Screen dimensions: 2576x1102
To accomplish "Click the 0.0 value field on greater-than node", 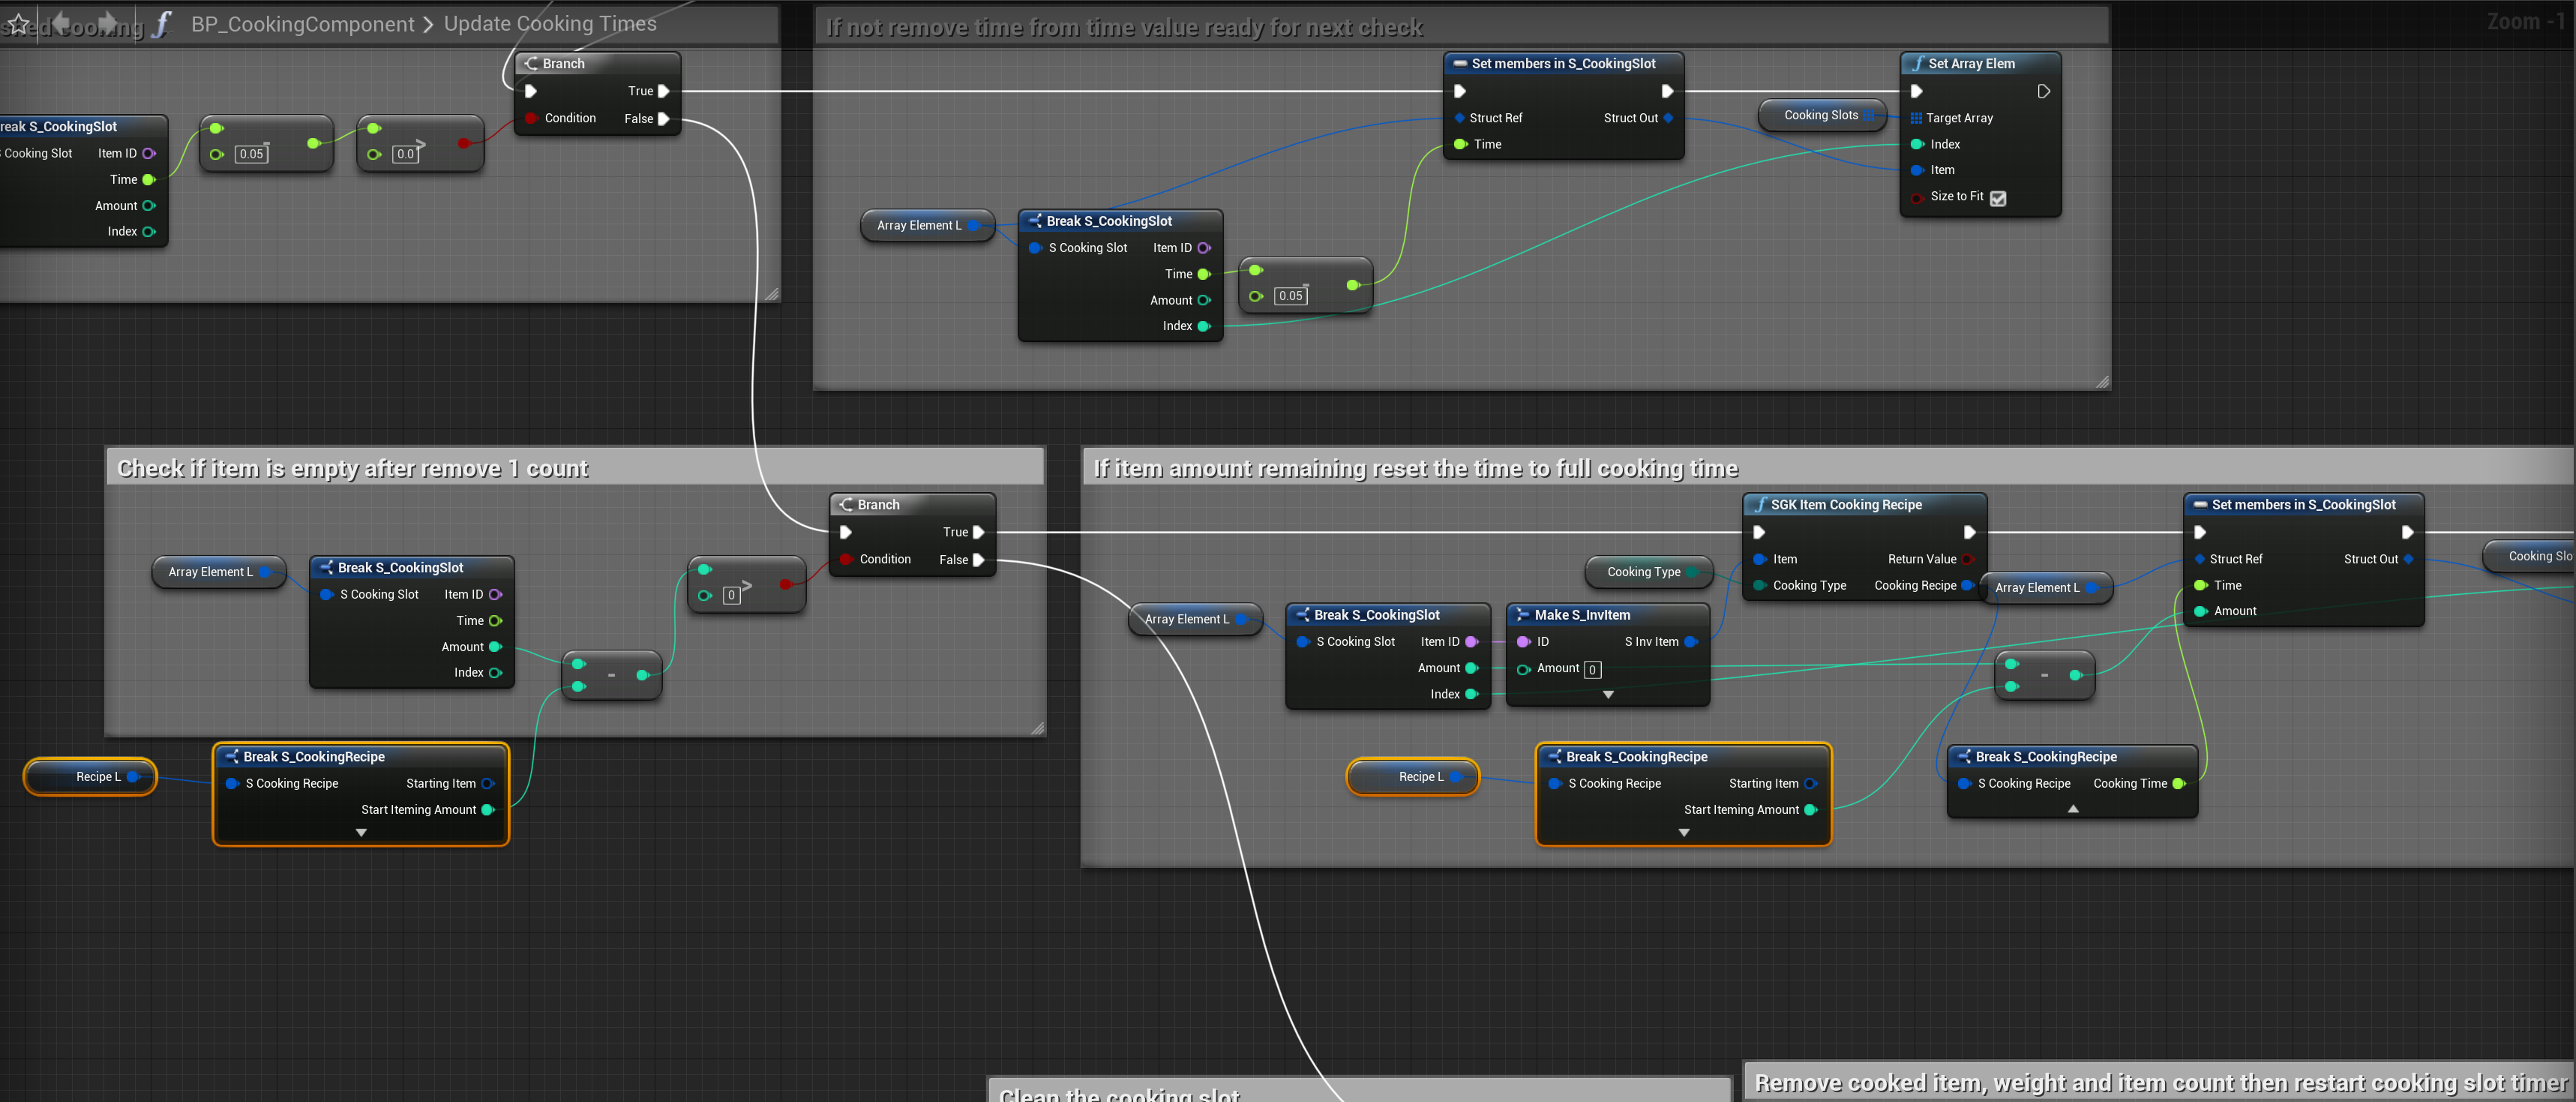I will click(404, 154).
